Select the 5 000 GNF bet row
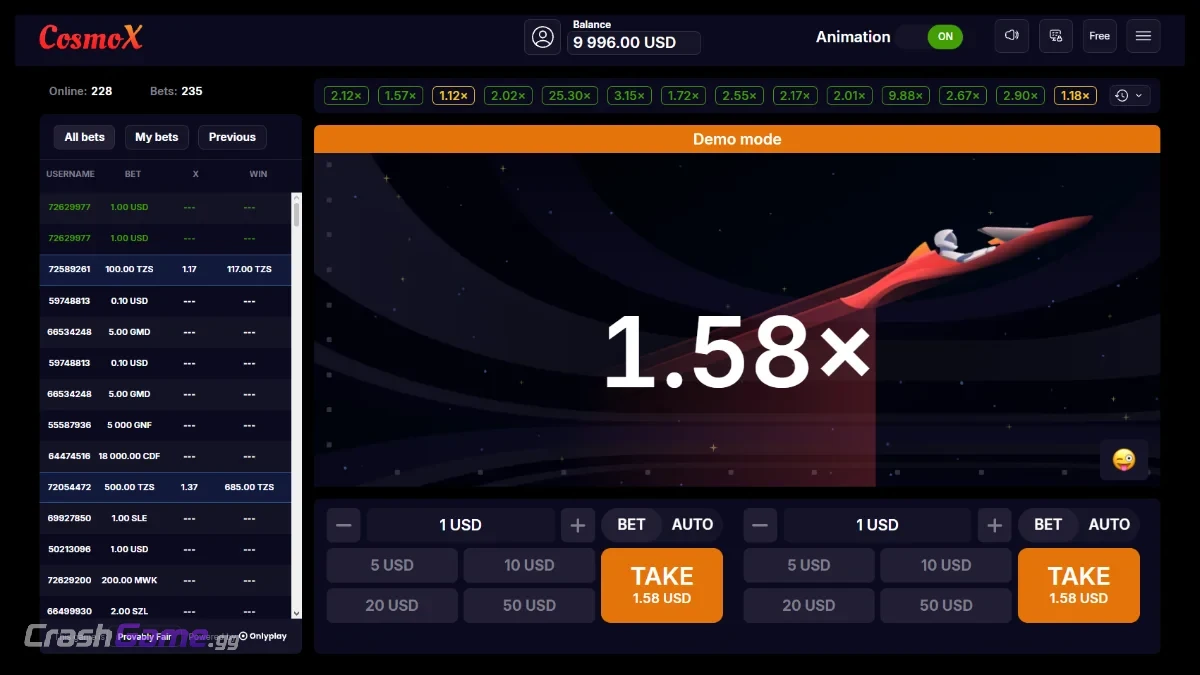 point(166,425)
